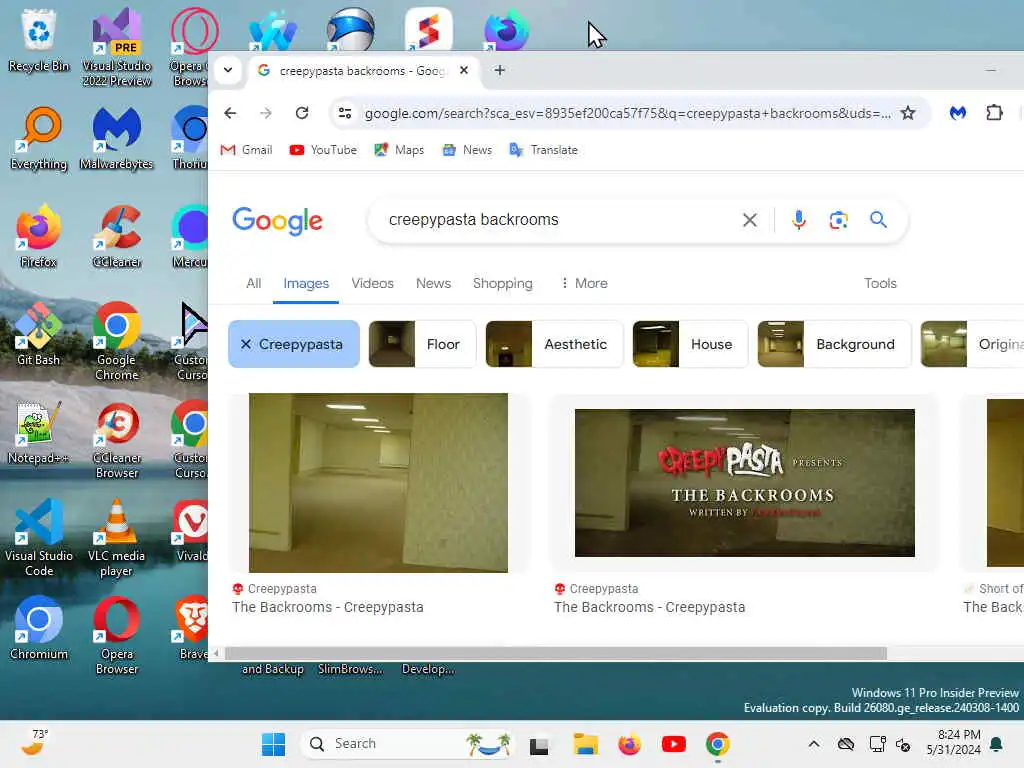Viewport: 1024px width, 768px height.
Task: Apply the Floor filter chip
Action: (423, 344)
